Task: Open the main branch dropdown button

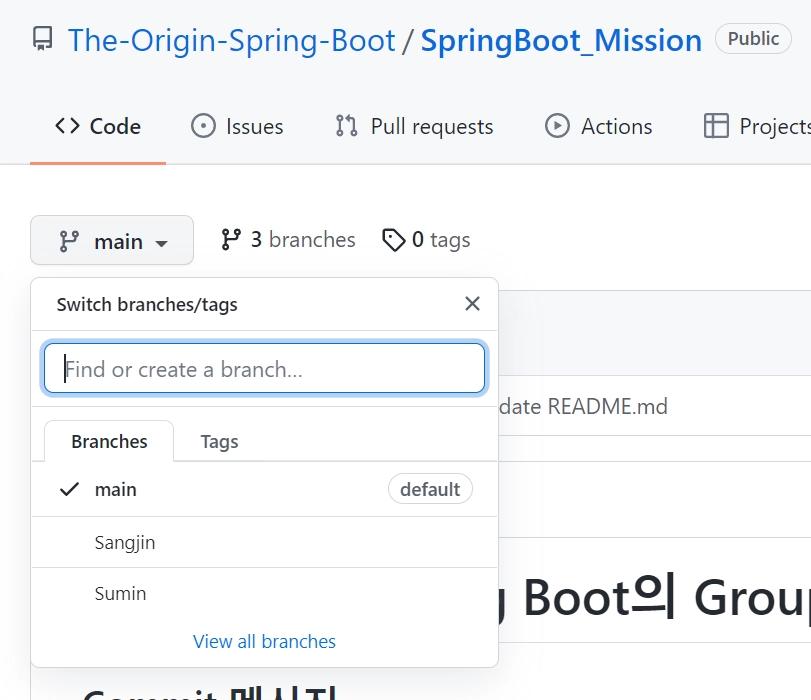Action: [112, 241]
